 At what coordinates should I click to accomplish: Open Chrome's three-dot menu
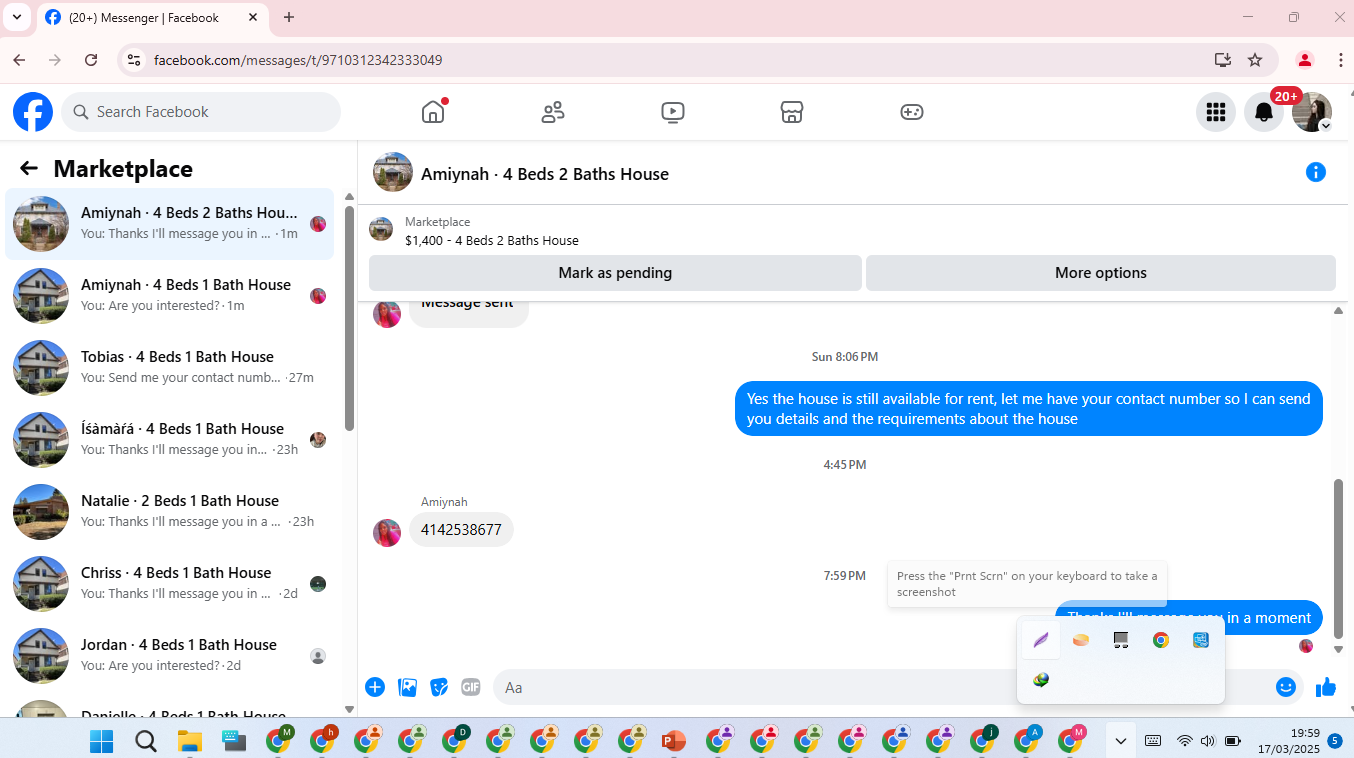[x=1340, y=60]
